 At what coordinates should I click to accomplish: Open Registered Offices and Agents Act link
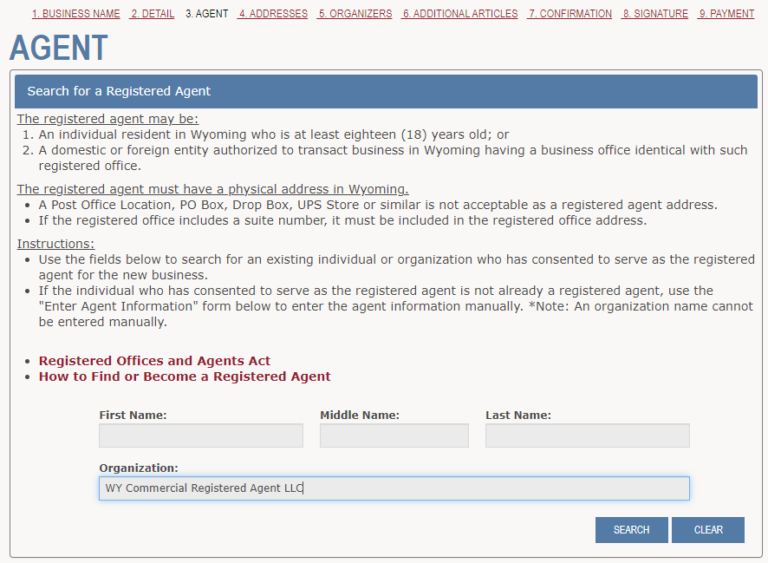(x=154, y=361)
